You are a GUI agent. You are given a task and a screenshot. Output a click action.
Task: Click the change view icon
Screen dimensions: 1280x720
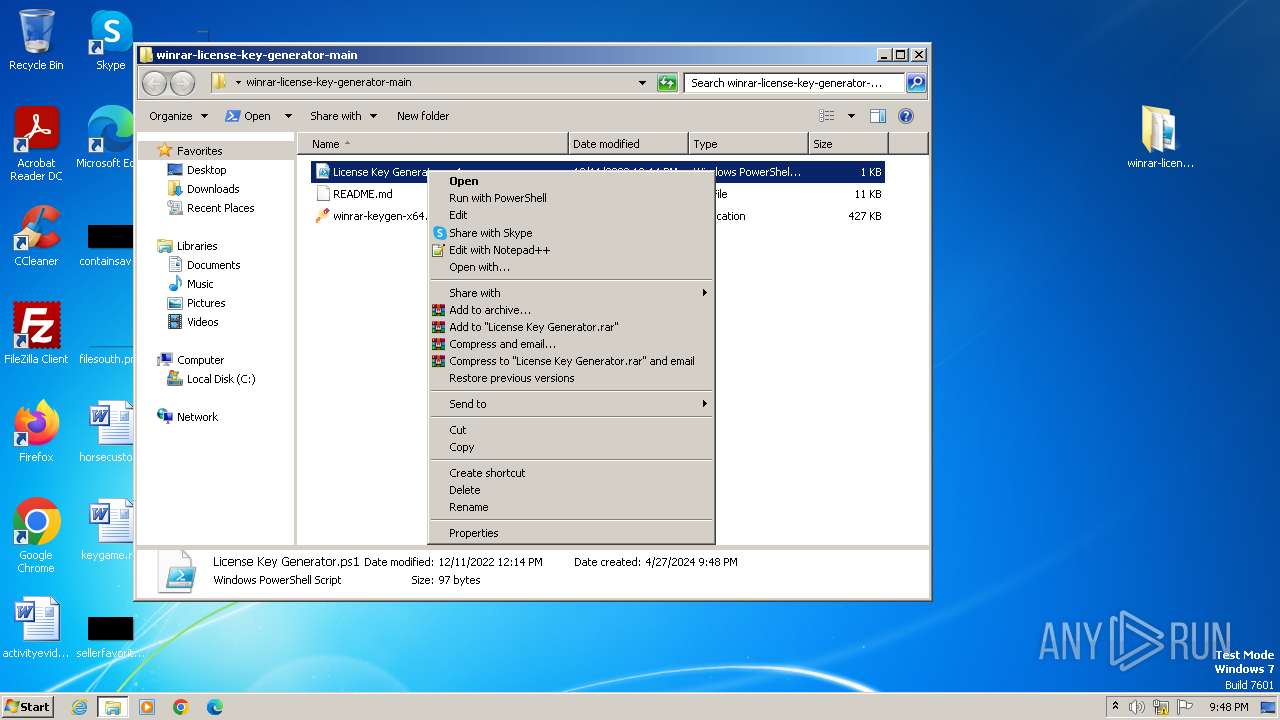click(827, 116)
